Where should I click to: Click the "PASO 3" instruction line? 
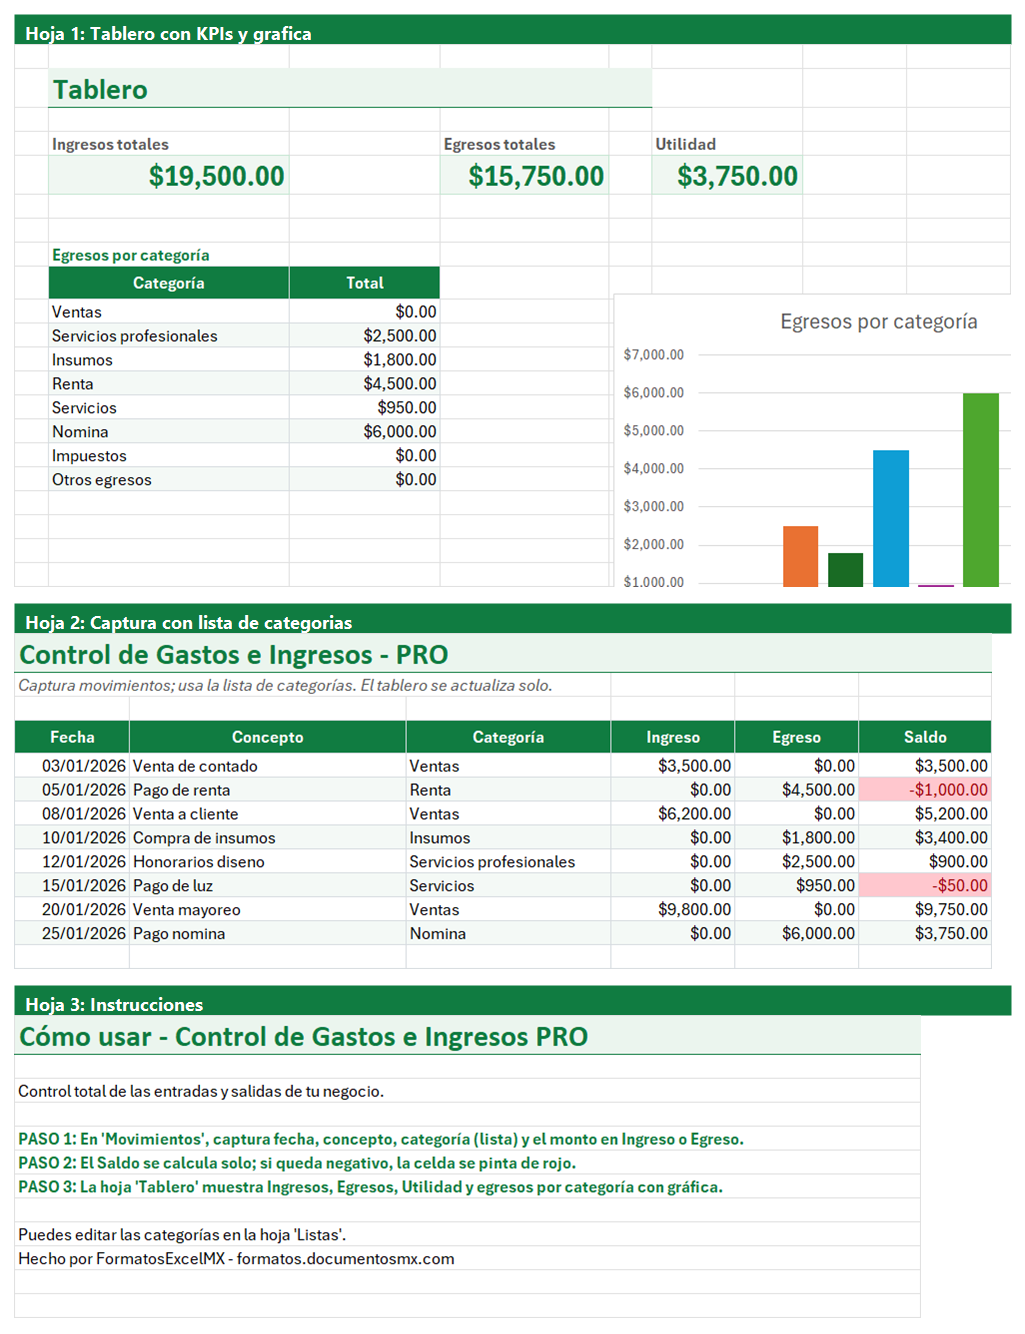pyautogui.click(x=370, y=1188)
